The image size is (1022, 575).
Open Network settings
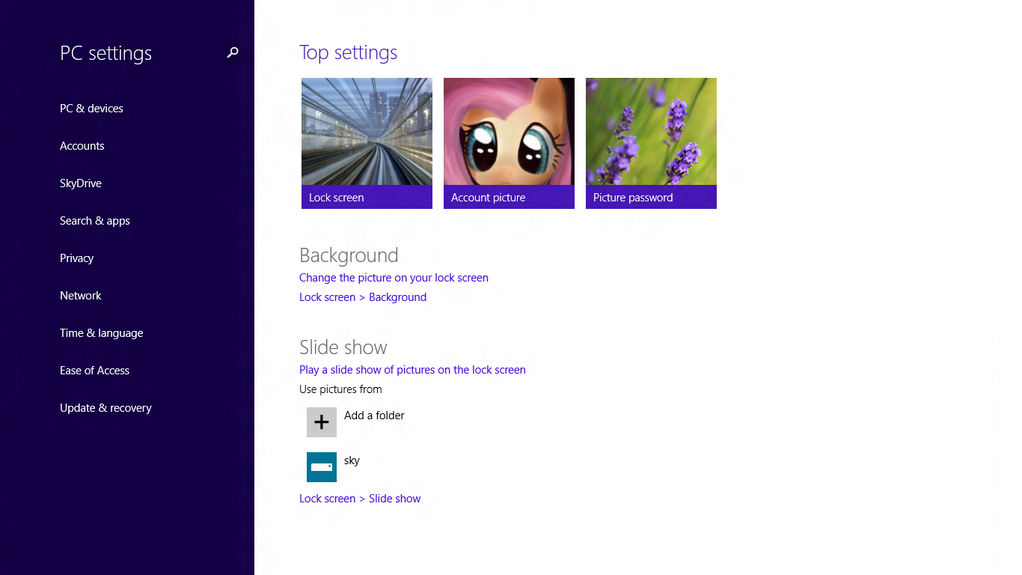pos(81,295)
